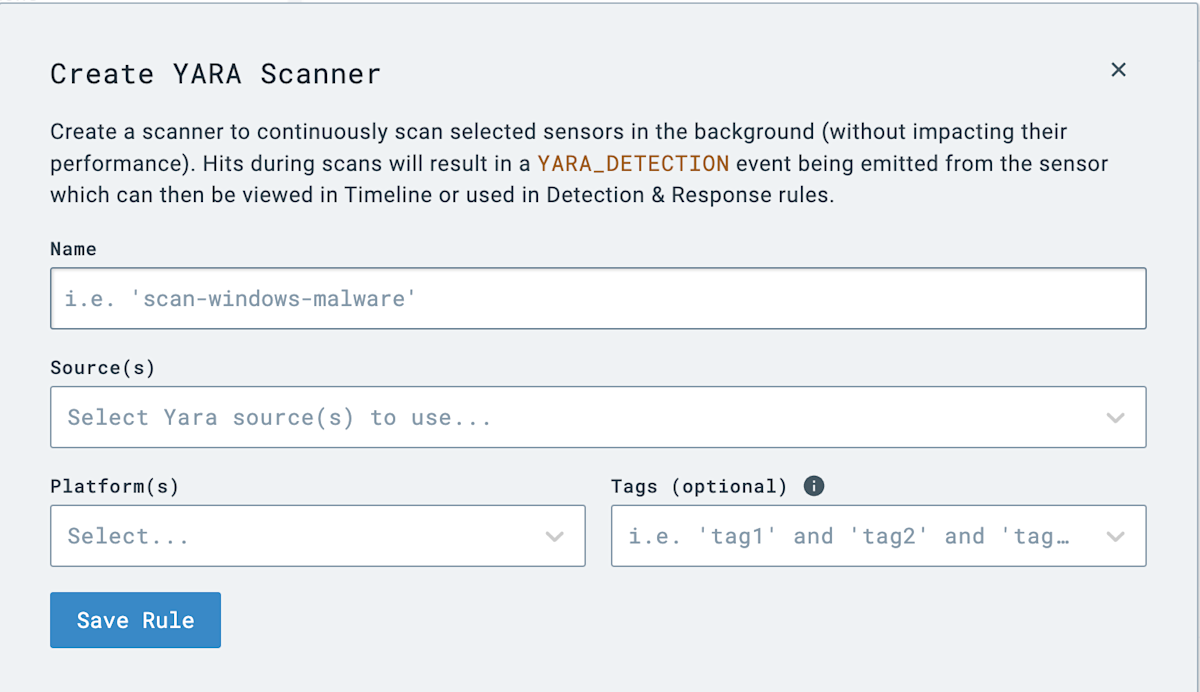
Task: Click Save Rule to create the scanner
Action: pyautogui.click(x=135, y=620)
